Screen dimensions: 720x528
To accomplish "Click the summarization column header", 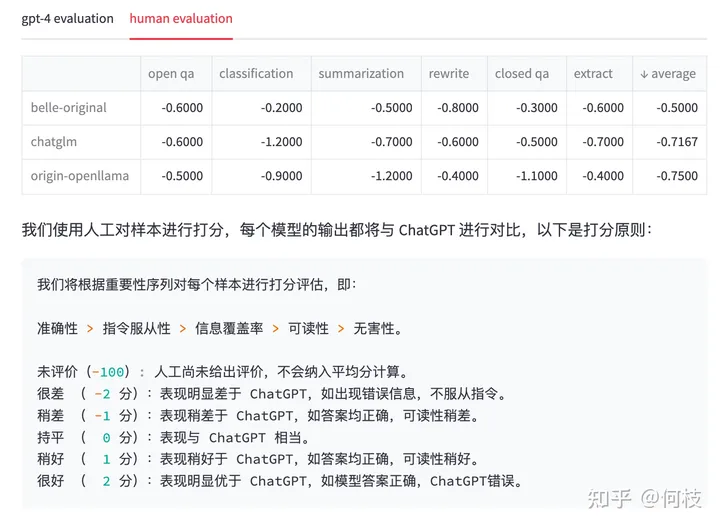I will (361, 73).
